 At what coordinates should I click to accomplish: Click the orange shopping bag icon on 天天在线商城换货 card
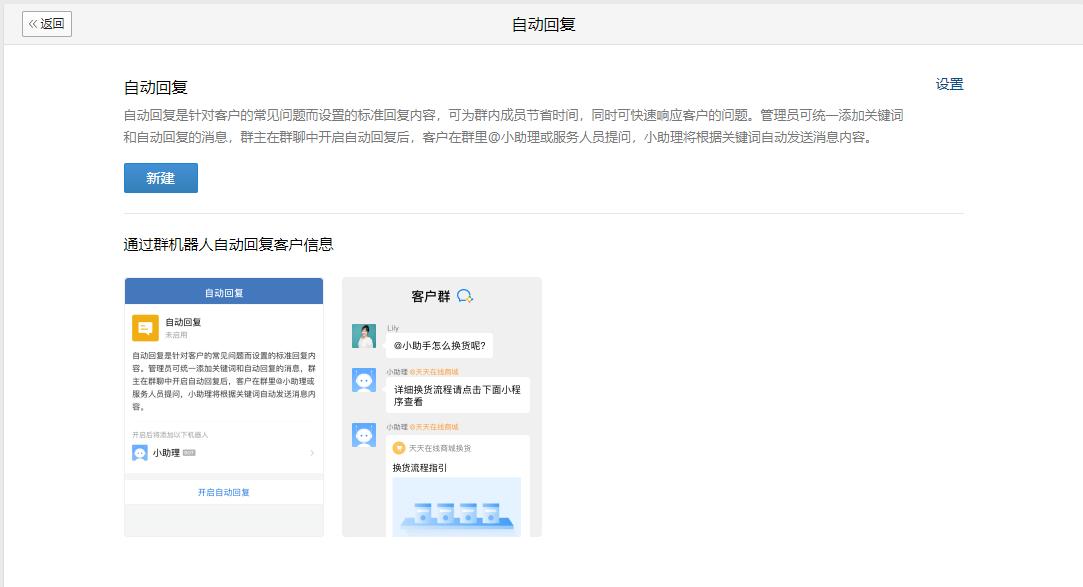click(x=399, y=450)
